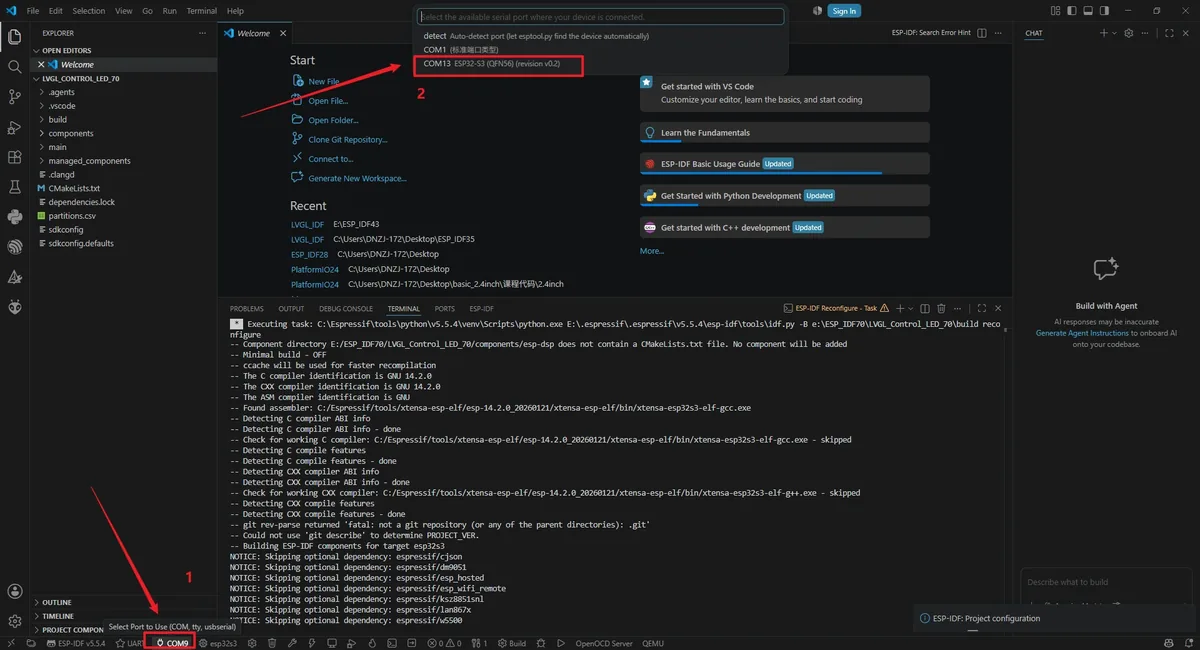Open the File menu
The image size is (1200, 650).
(33, 11)
